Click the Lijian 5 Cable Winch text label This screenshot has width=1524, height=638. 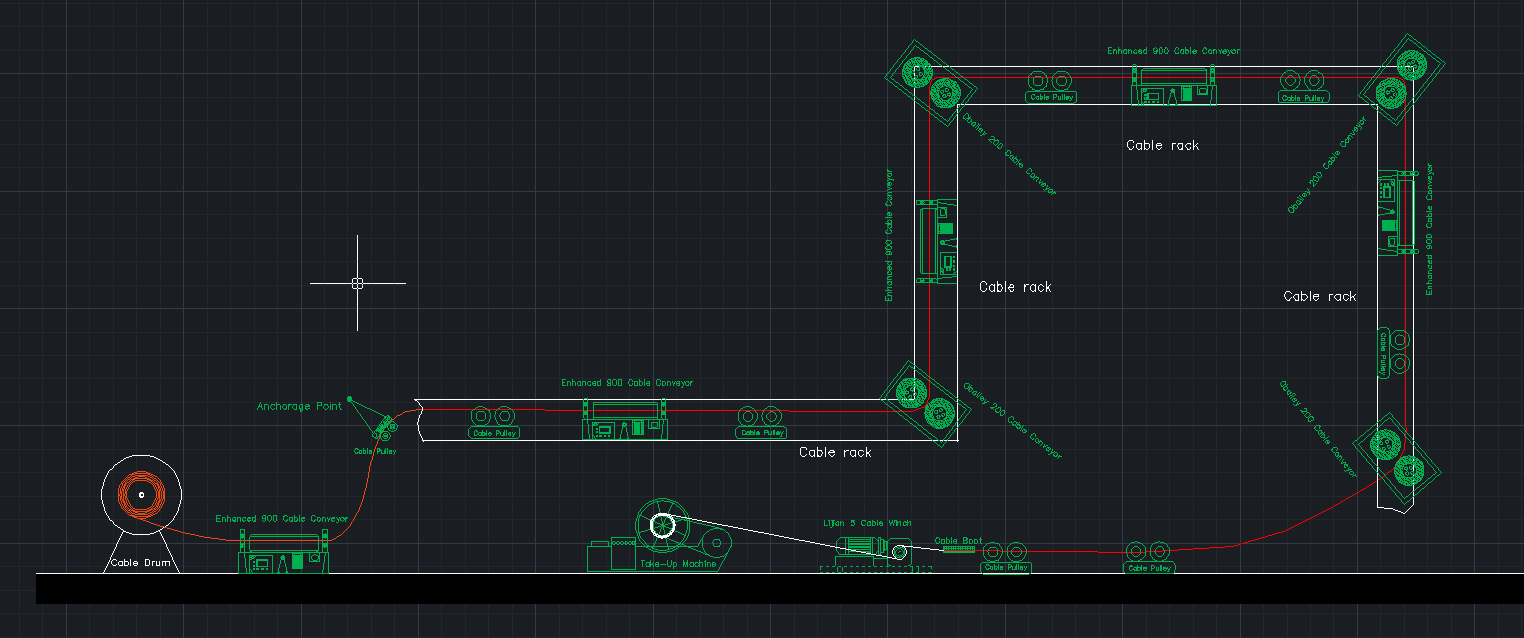click(x=867, y=523)
